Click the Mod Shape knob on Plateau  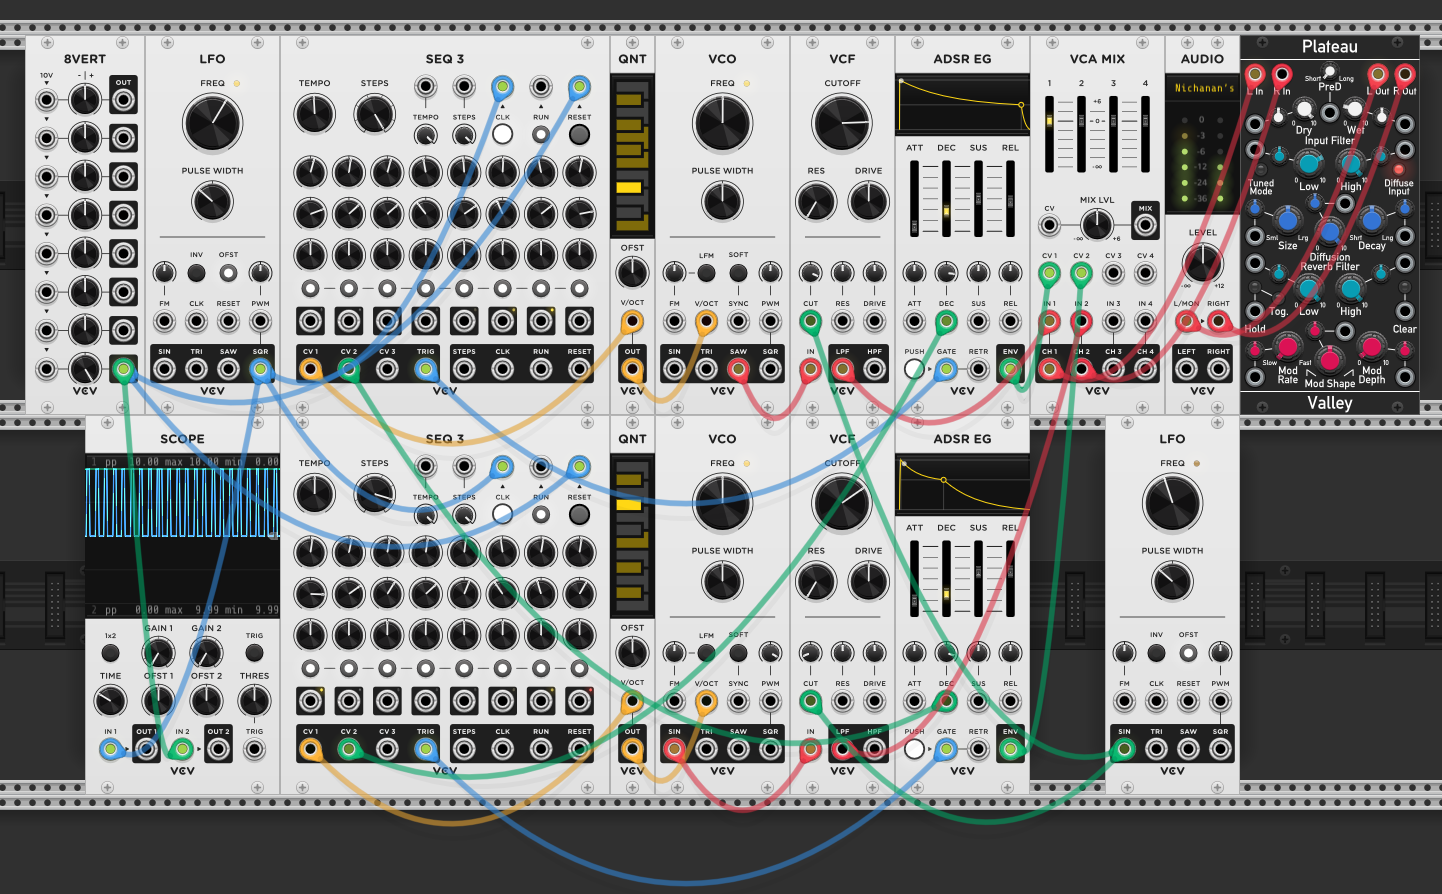click(1329, 359)
